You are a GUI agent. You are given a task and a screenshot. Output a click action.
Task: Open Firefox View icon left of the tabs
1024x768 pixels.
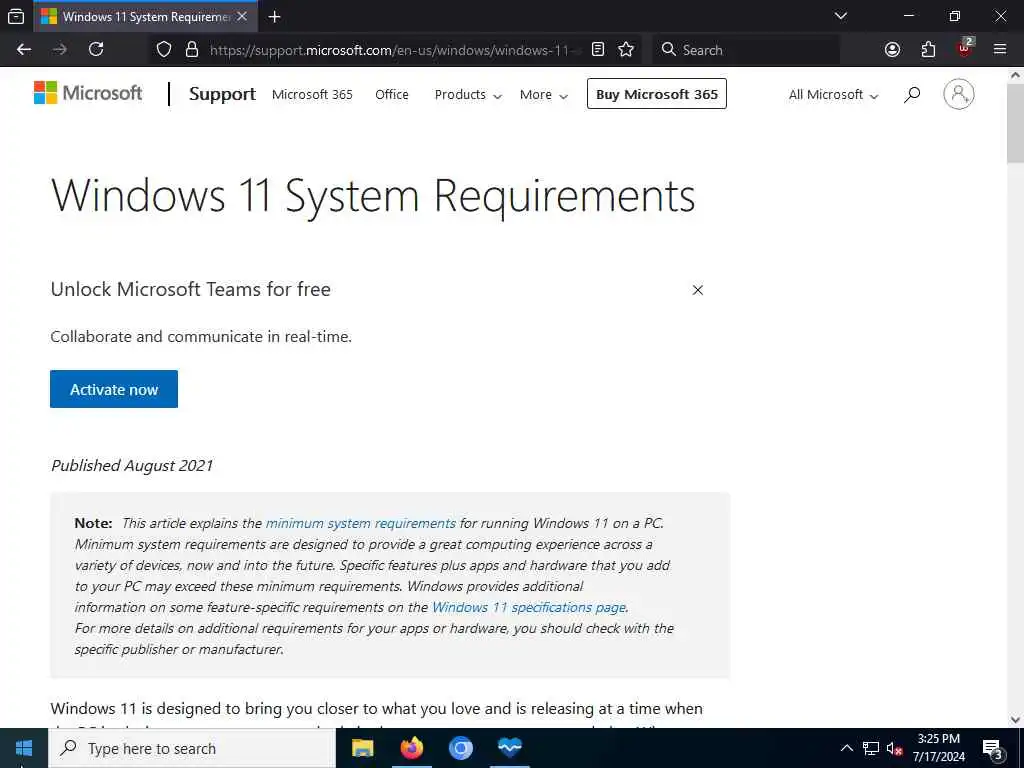(x=16, y=16)
